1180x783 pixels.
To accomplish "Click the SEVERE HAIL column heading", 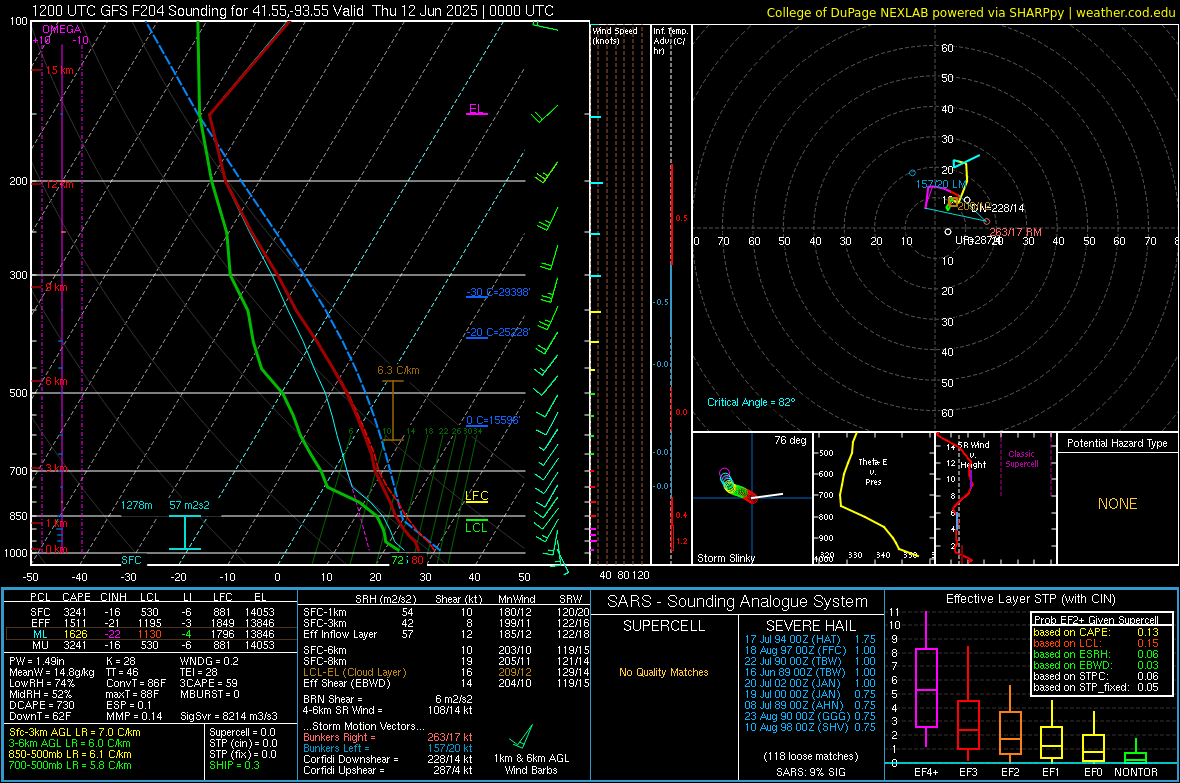I will (810, 626).
